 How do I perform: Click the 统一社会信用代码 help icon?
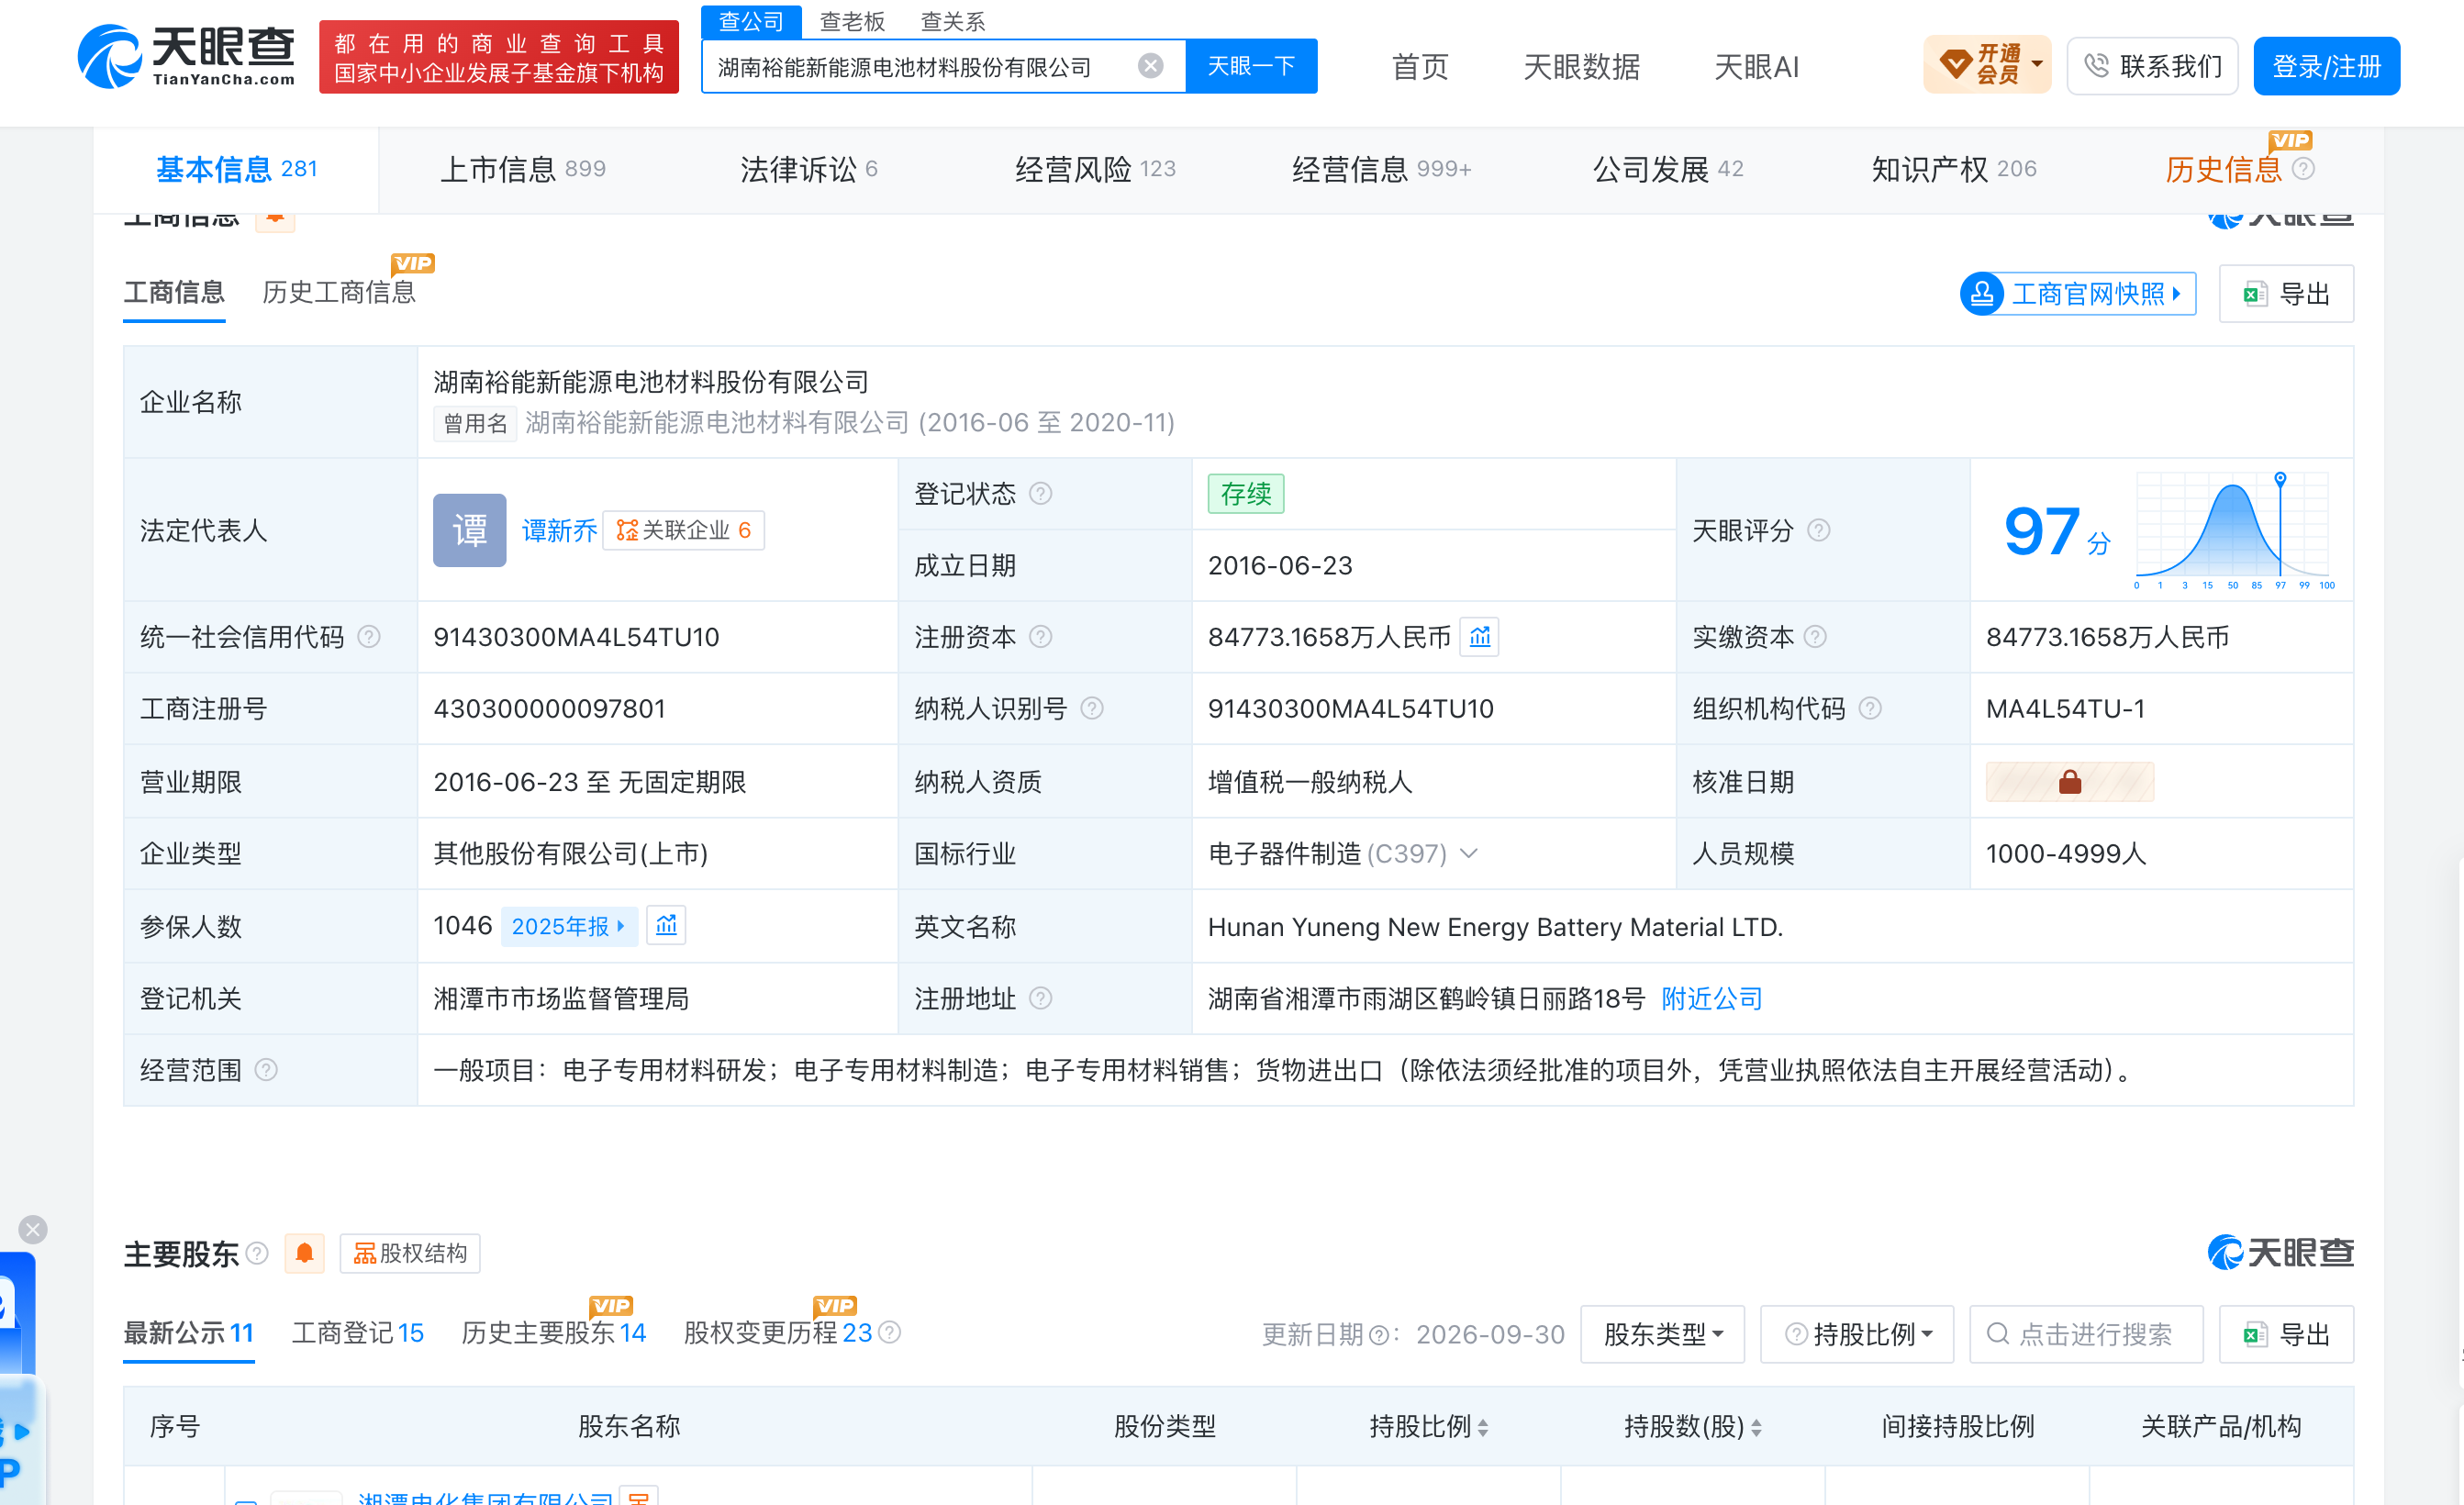[369, 637]
